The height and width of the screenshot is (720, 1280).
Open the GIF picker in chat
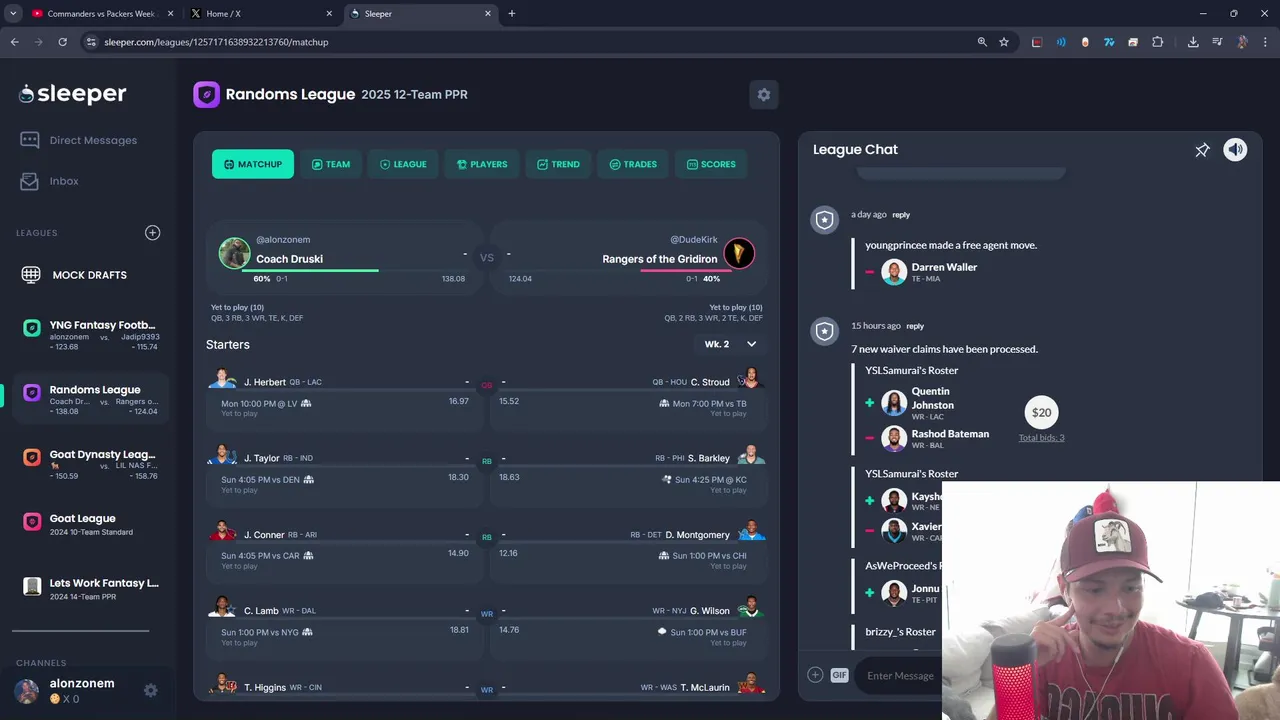point(839,675)
